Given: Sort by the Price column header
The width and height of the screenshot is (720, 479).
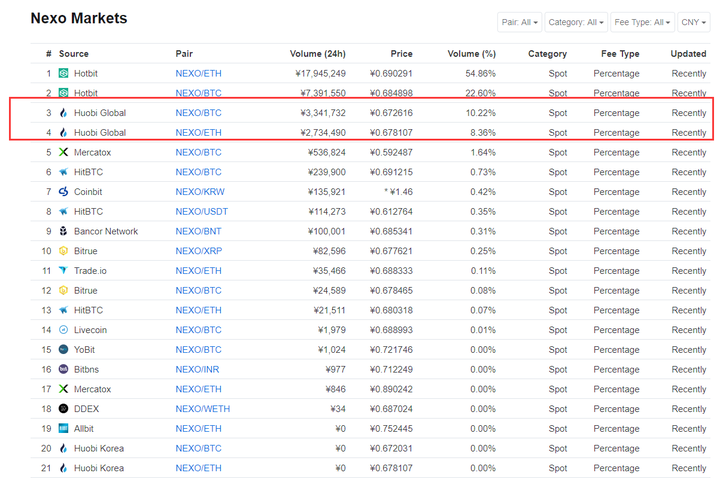Looking at the screenshot, I should pyautogui.click(x=401, y=54).
